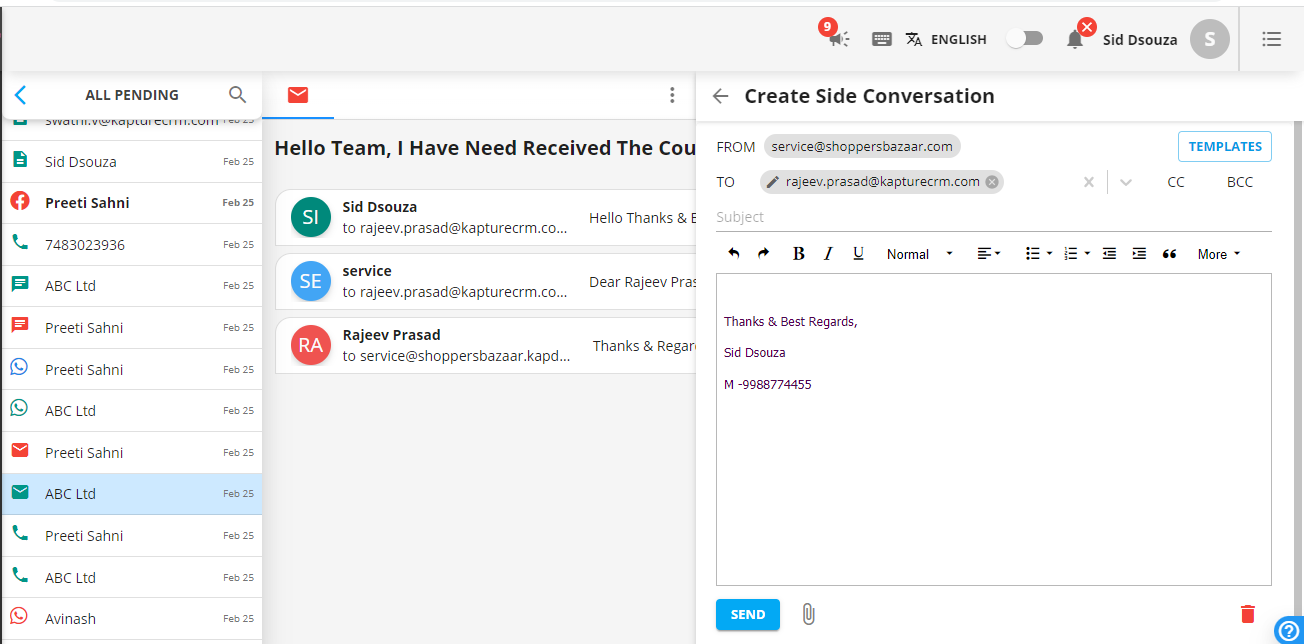This screenshot has height=644, width=1304.
Task: Insert a blockquote
Action: coord(1169,254)
